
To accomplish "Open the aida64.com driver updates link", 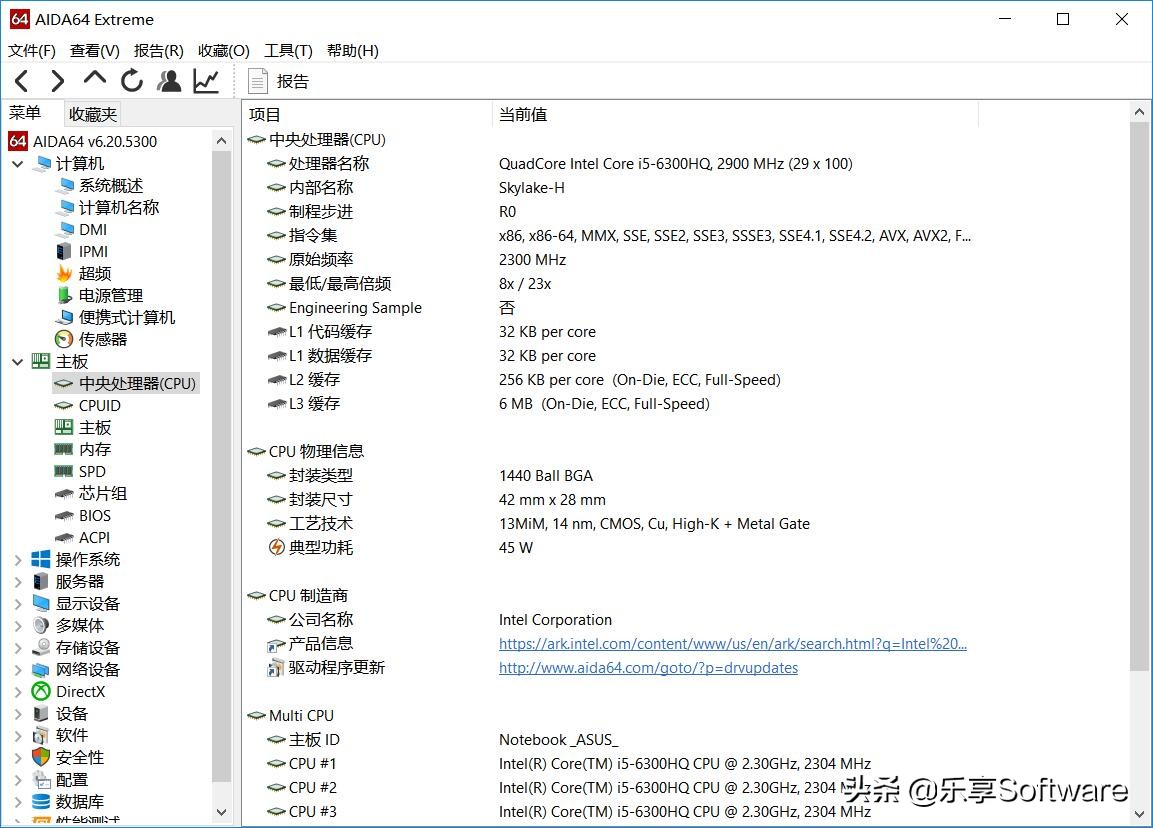I will (648, 667).
